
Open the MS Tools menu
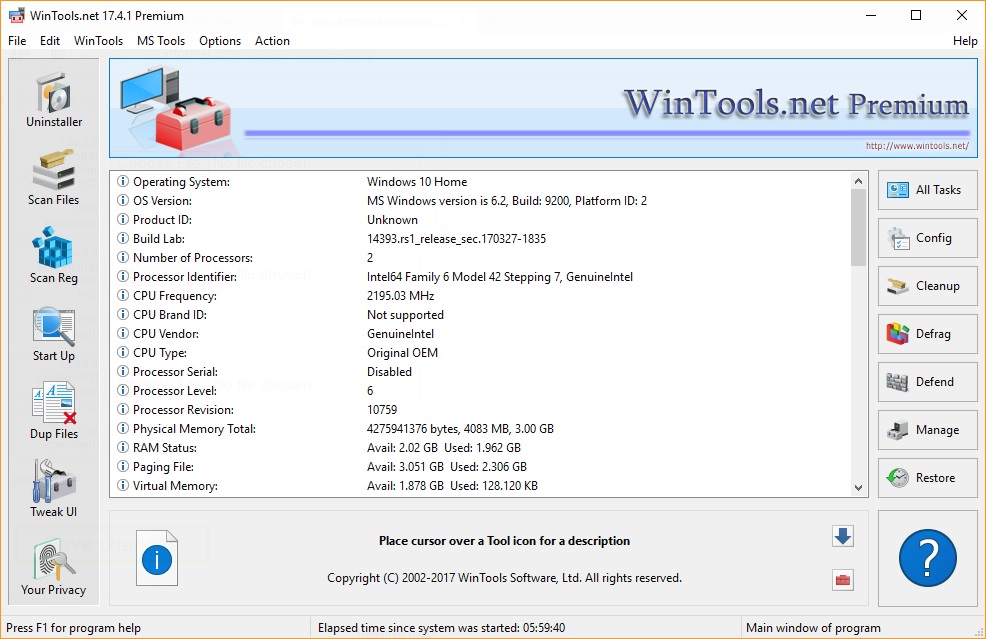[x=161, y=41]
